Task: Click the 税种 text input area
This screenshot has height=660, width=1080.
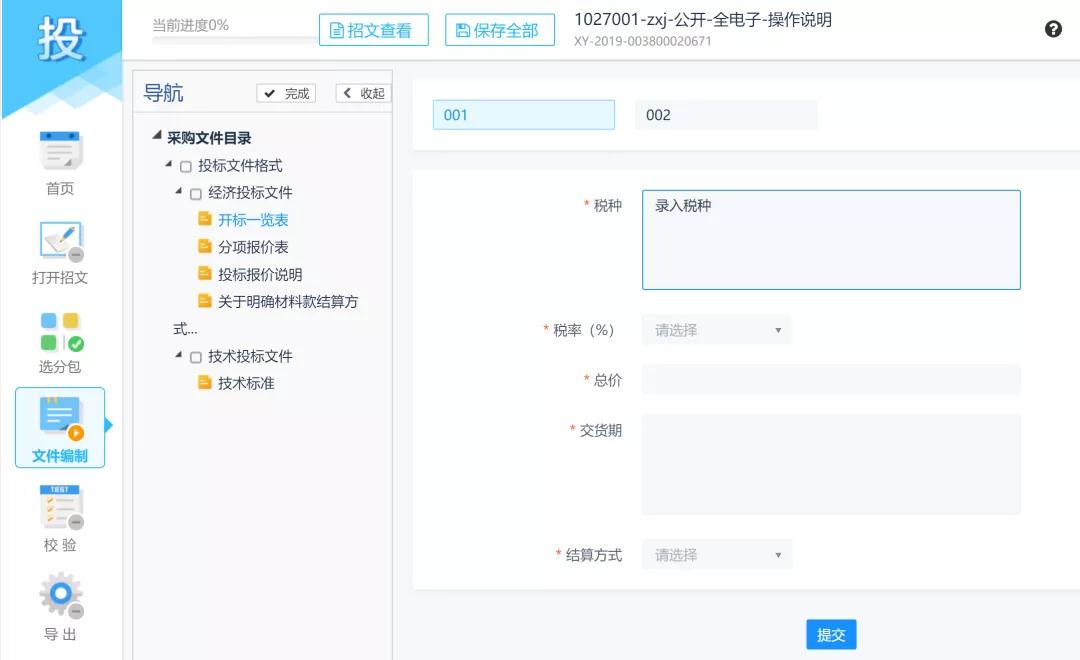Action: pos(830,238)
